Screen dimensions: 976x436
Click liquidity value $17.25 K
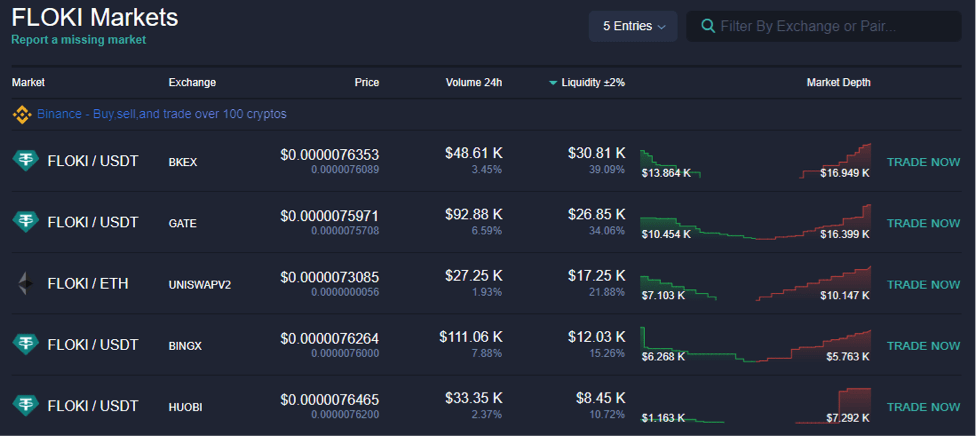click(x=596, y=275)
